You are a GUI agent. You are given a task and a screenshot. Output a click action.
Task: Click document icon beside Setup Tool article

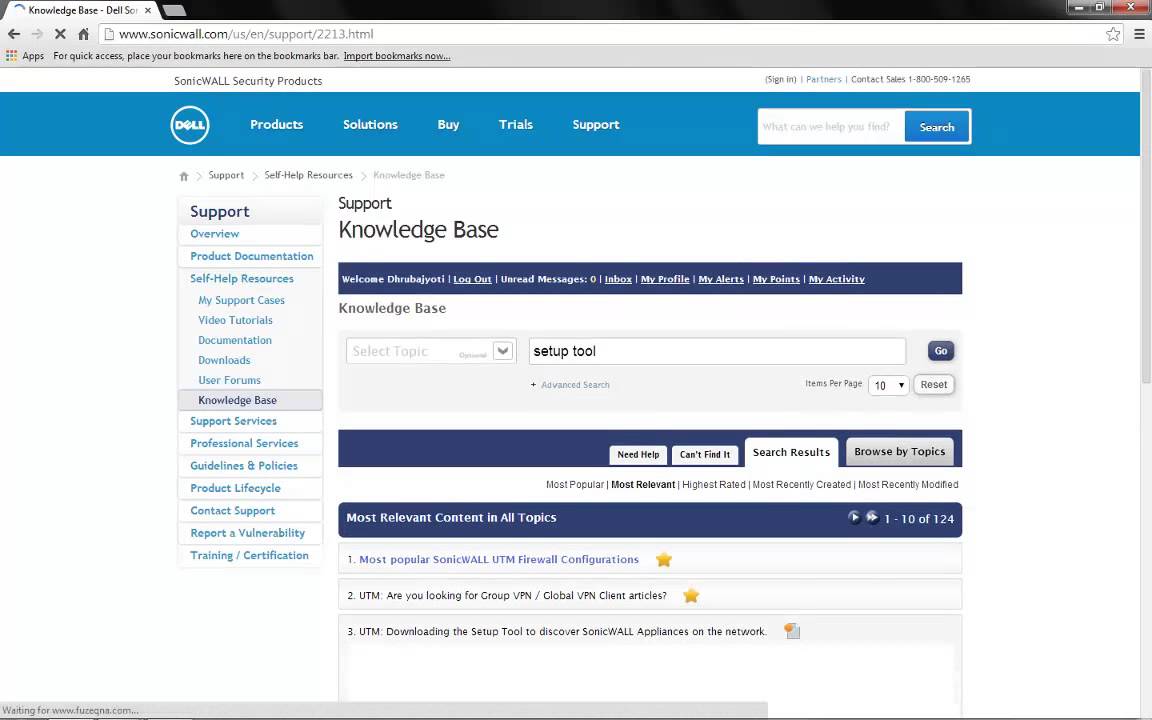[x=791, y=631]
